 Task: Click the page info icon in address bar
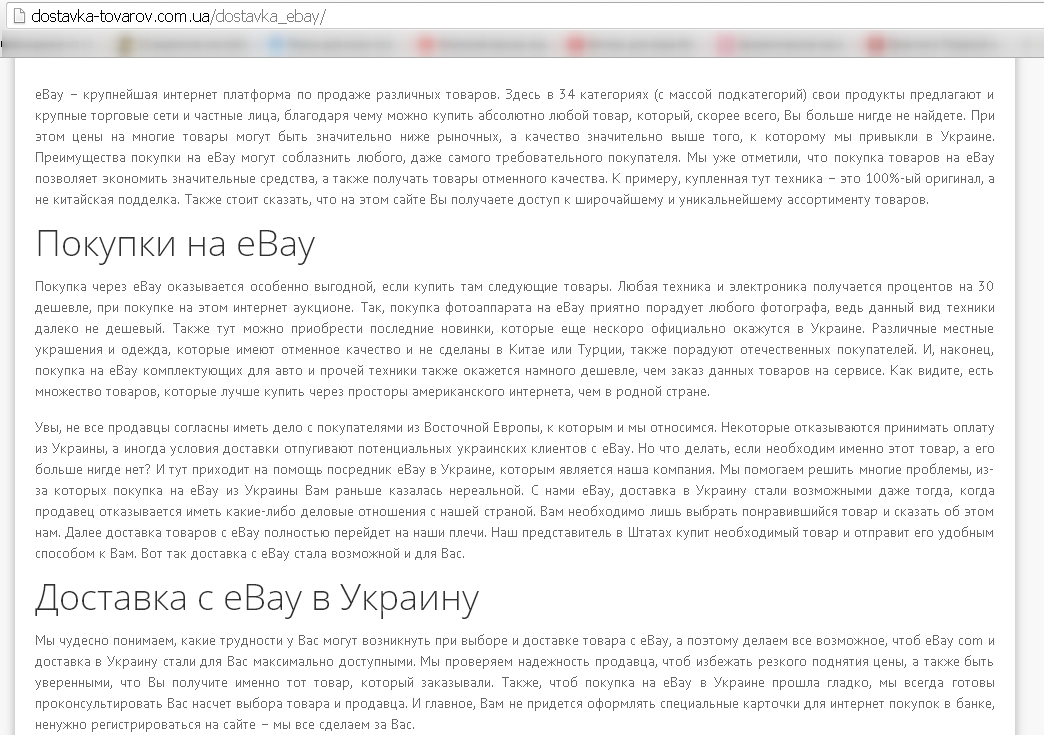coord(19,17)
